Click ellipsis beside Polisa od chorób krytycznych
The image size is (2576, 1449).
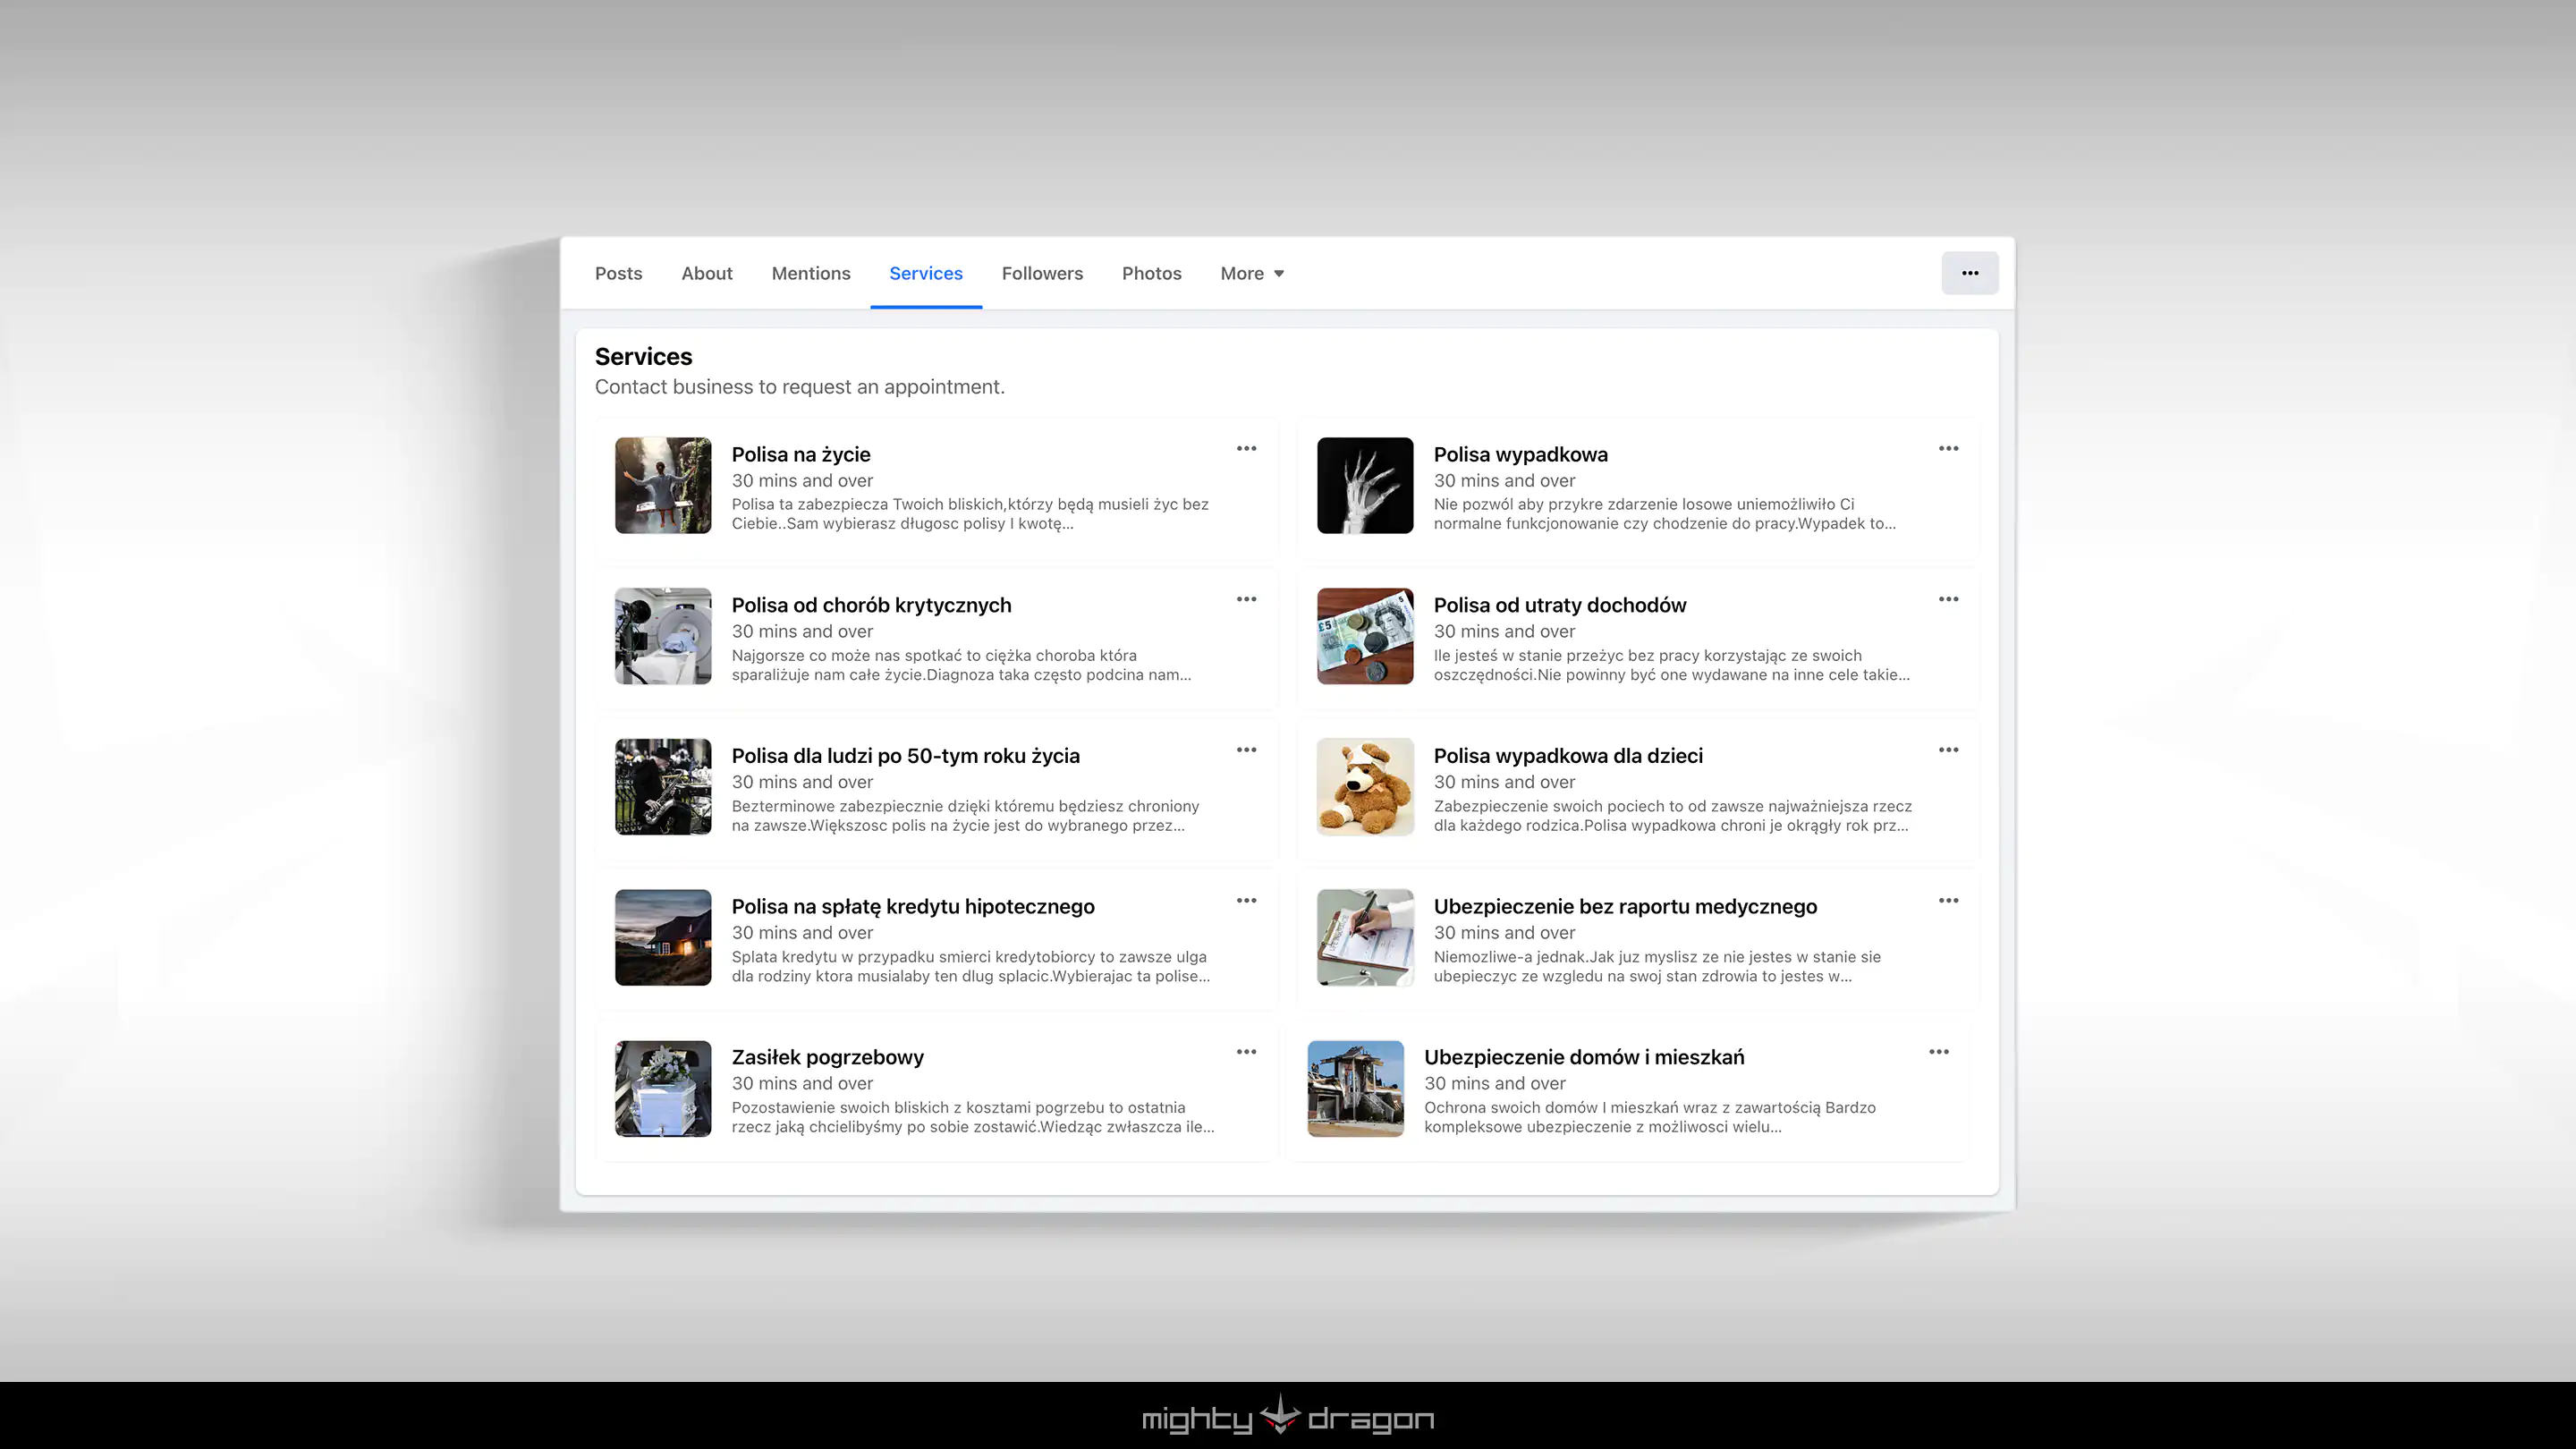(1246, 600)
